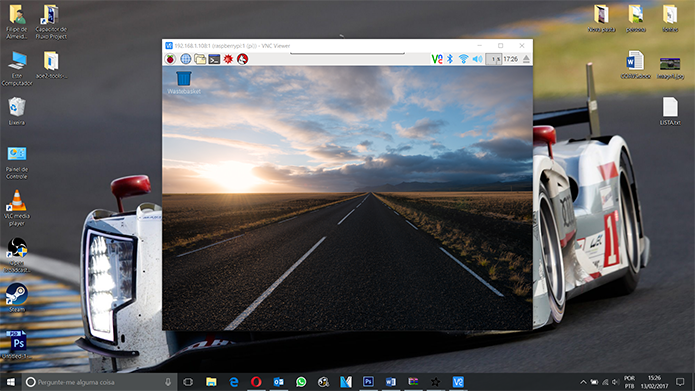Click the Cortana search box
Image resolution: width=695 pixels, height=391 pixels.
(x=99, y=382)
